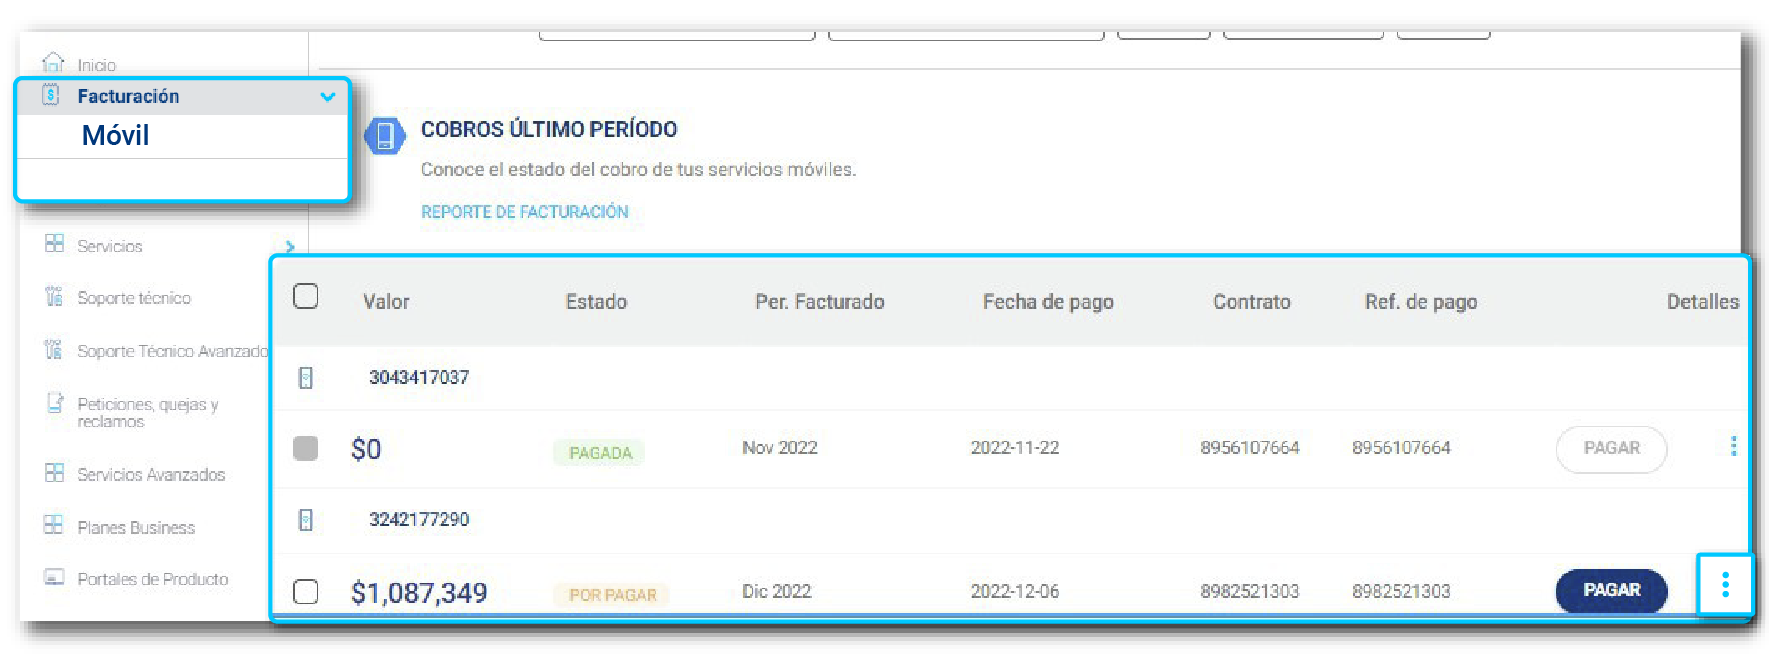Viewport: 1769px width, 654px height.
Task: Click the mobile phone hexagon icon
Action: pos(384,136)
